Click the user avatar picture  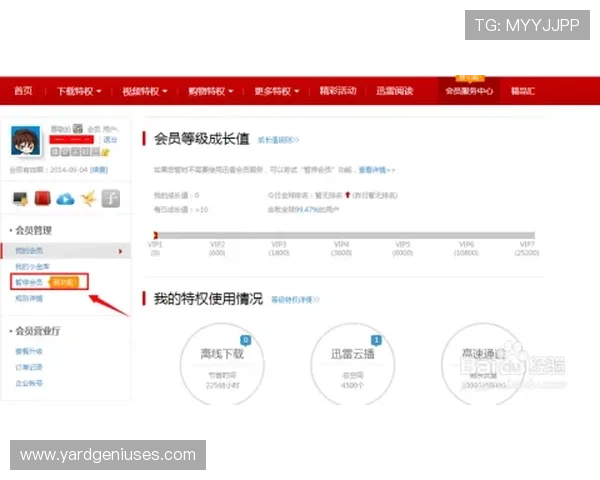pyautogui.click(x=26, y=141)
